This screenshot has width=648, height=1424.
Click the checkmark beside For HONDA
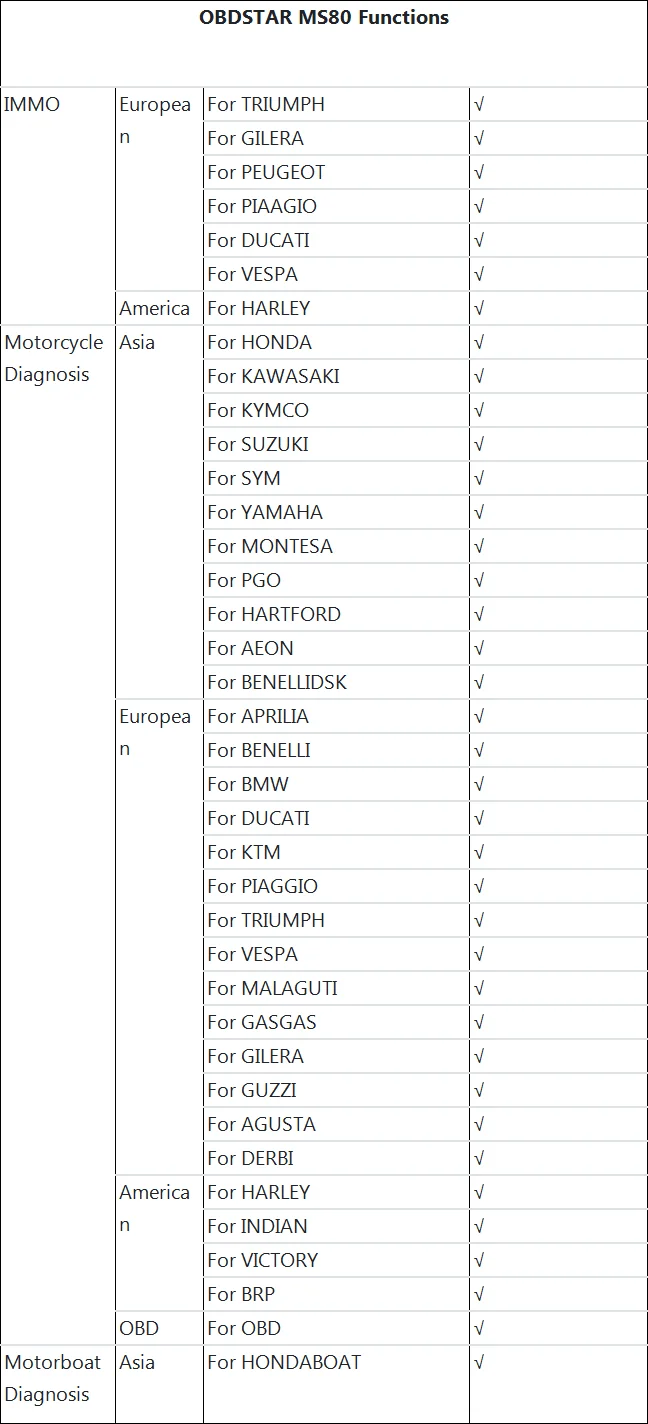[480, 342]
